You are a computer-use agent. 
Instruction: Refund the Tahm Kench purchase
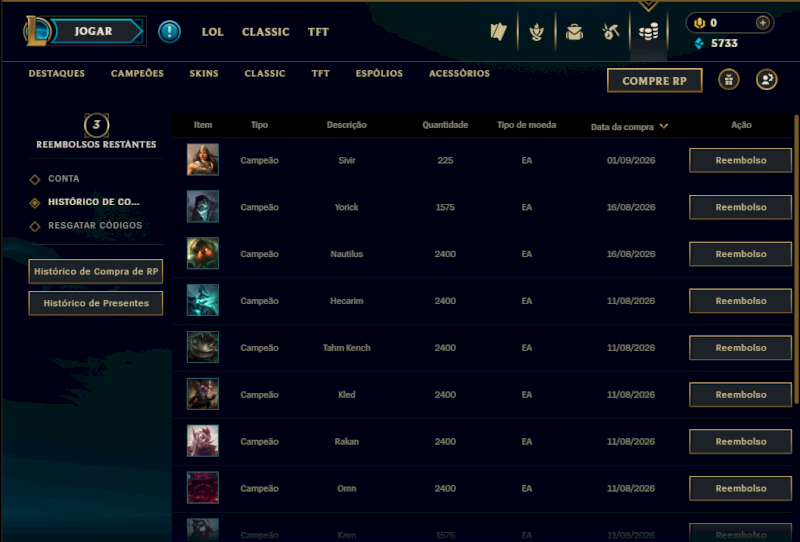coord(740,348)
